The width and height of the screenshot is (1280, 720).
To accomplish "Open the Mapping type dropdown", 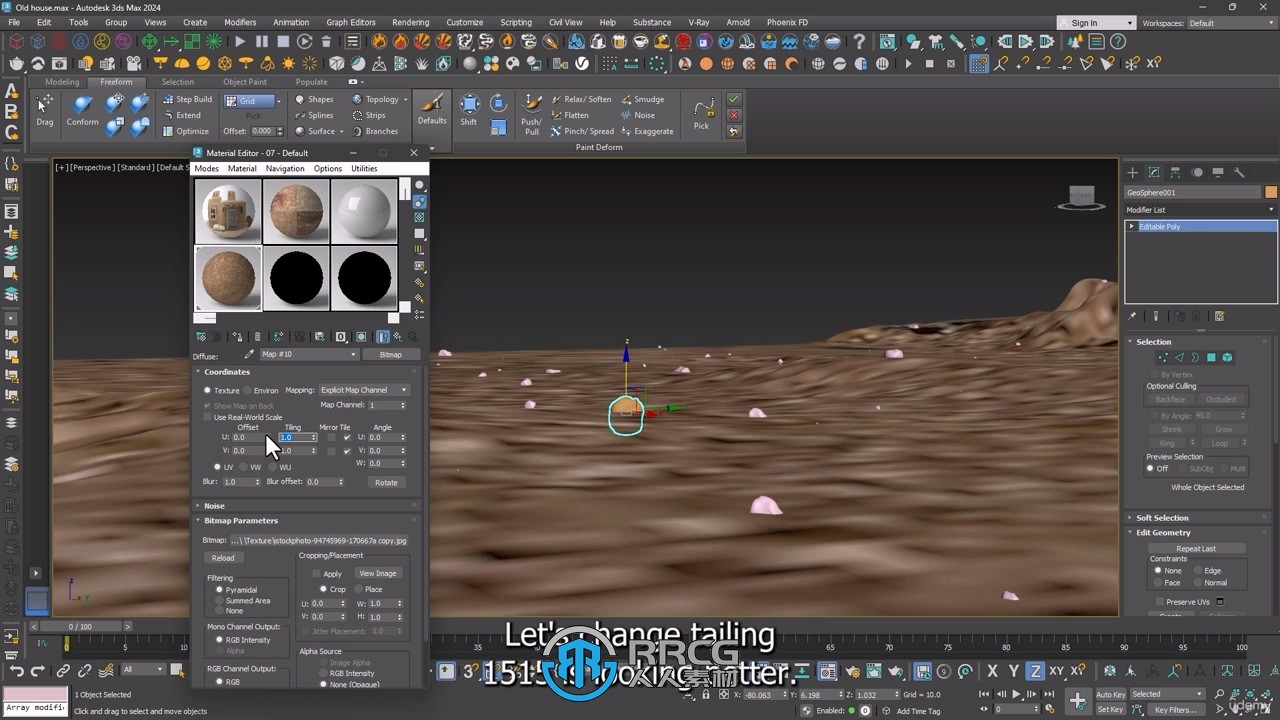I will [363, 390].
